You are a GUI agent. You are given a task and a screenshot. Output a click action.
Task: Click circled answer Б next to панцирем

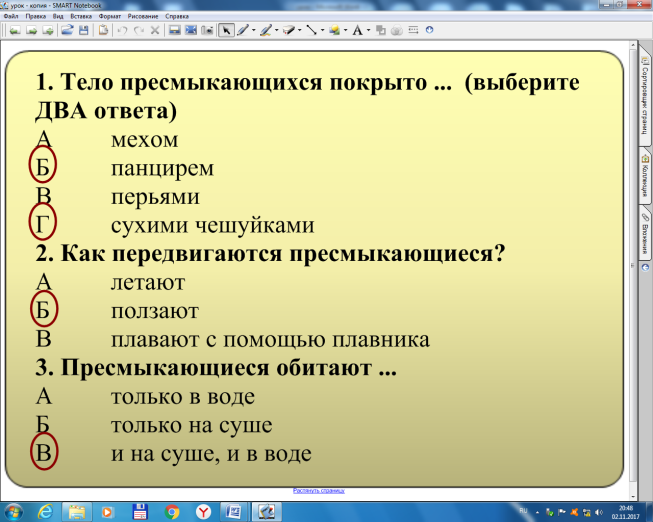pos(43,167)
